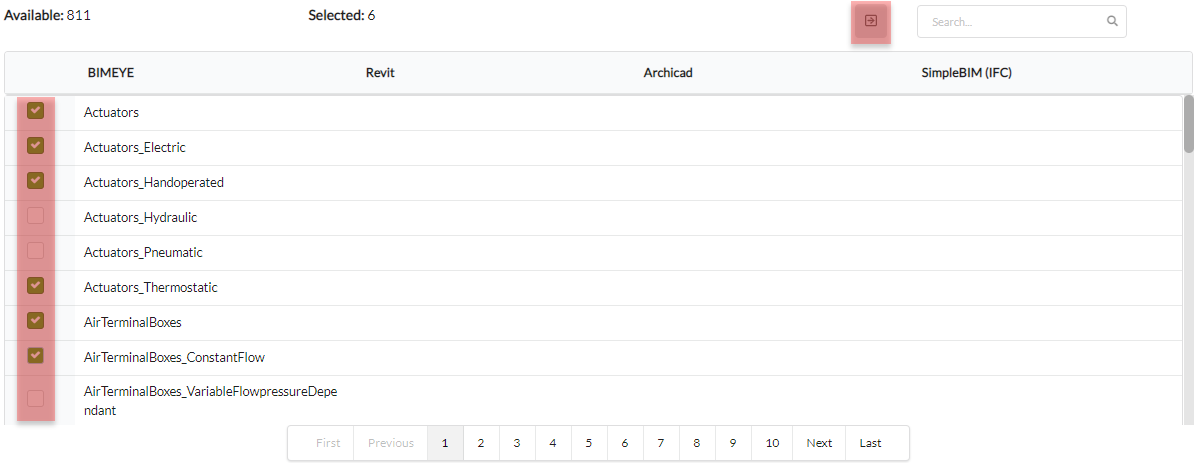Click the Revit column header
1199x471 pixels.
(x=380, y=73)
